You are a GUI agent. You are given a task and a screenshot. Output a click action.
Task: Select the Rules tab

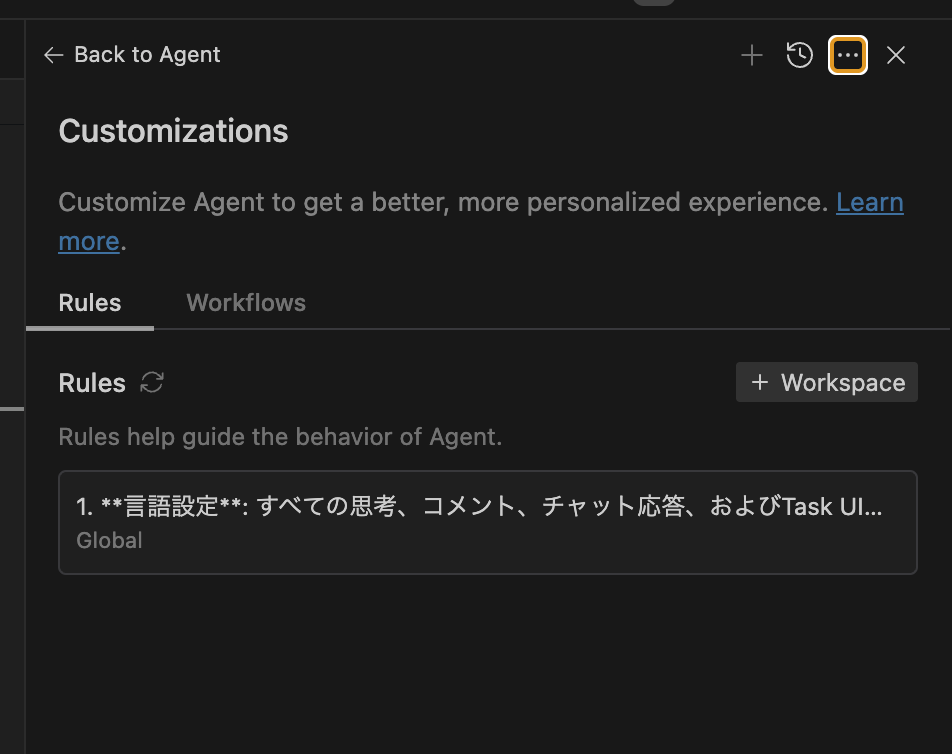tap(89, 303)
